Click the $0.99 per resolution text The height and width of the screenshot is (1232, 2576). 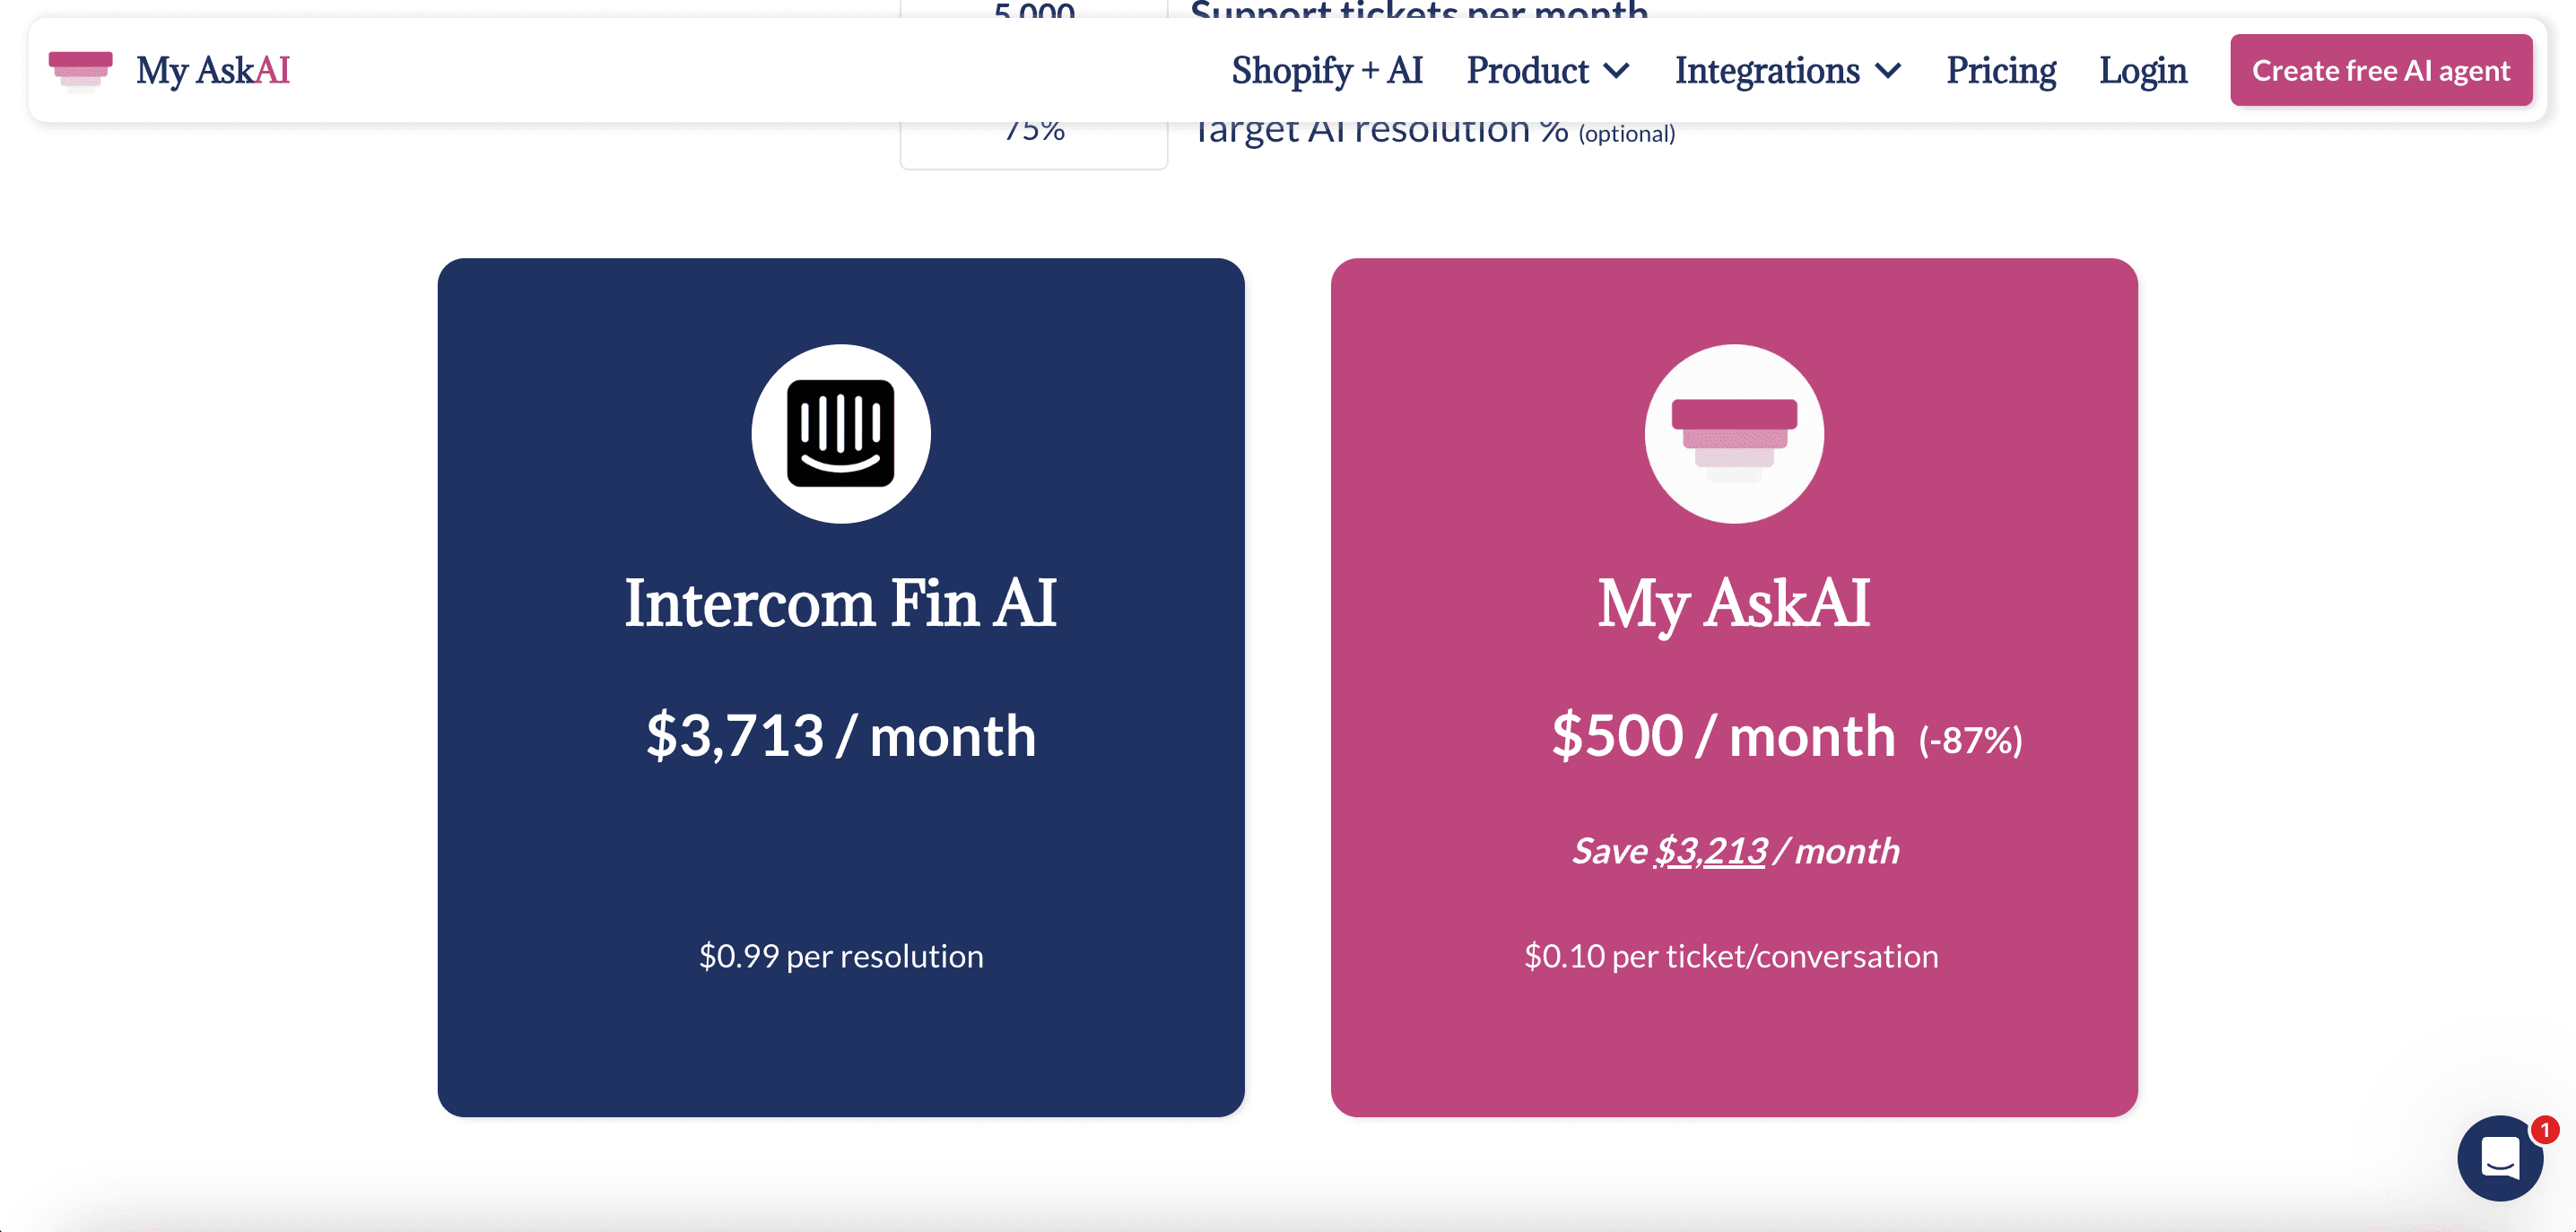click(840, 956)
